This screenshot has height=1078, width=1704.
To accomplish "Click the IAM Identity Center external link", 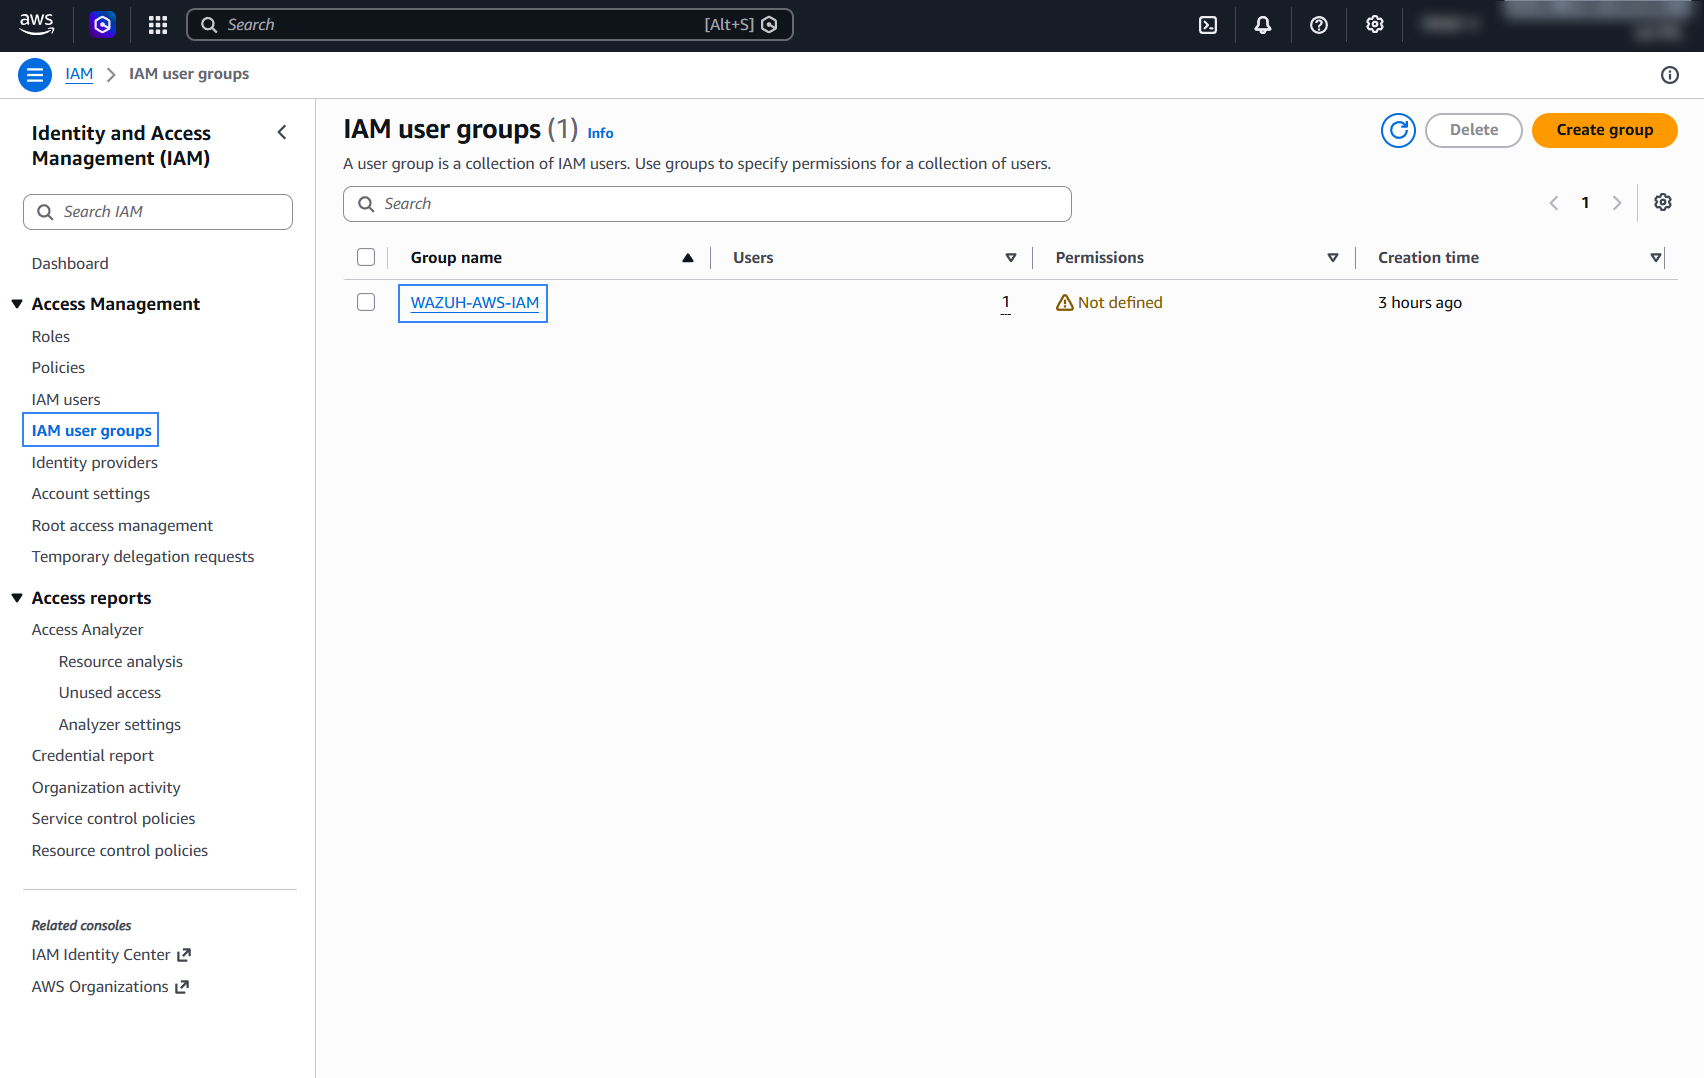I will coord(111,955).
